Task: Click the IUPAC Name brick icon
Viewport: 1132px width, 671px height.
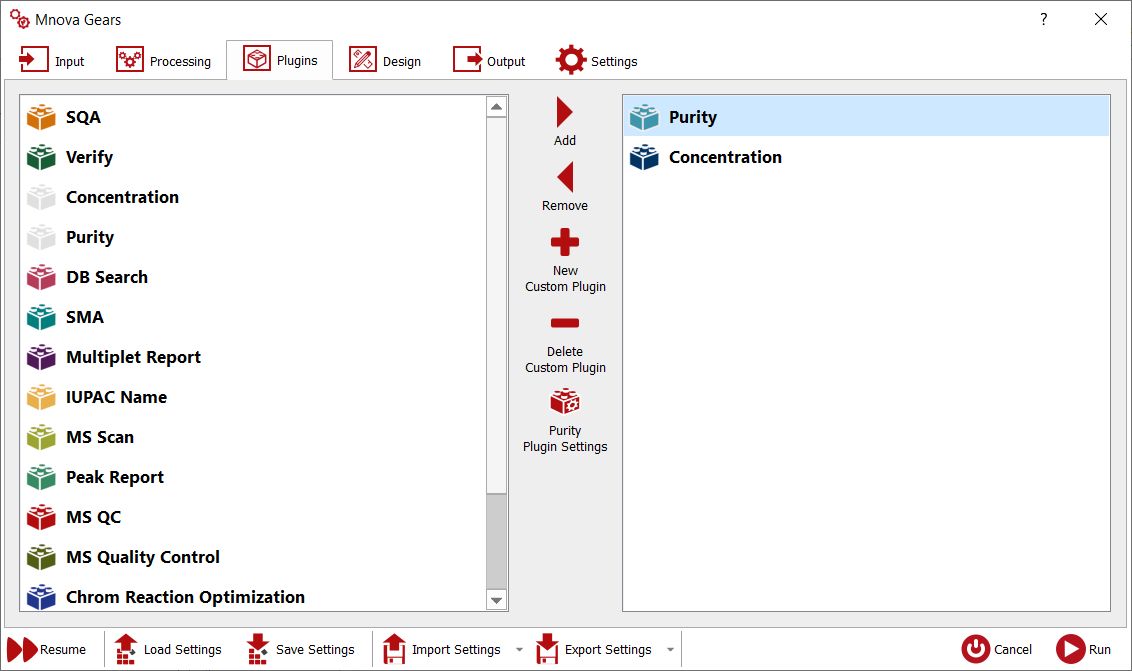Action: [x=41, y=397]
